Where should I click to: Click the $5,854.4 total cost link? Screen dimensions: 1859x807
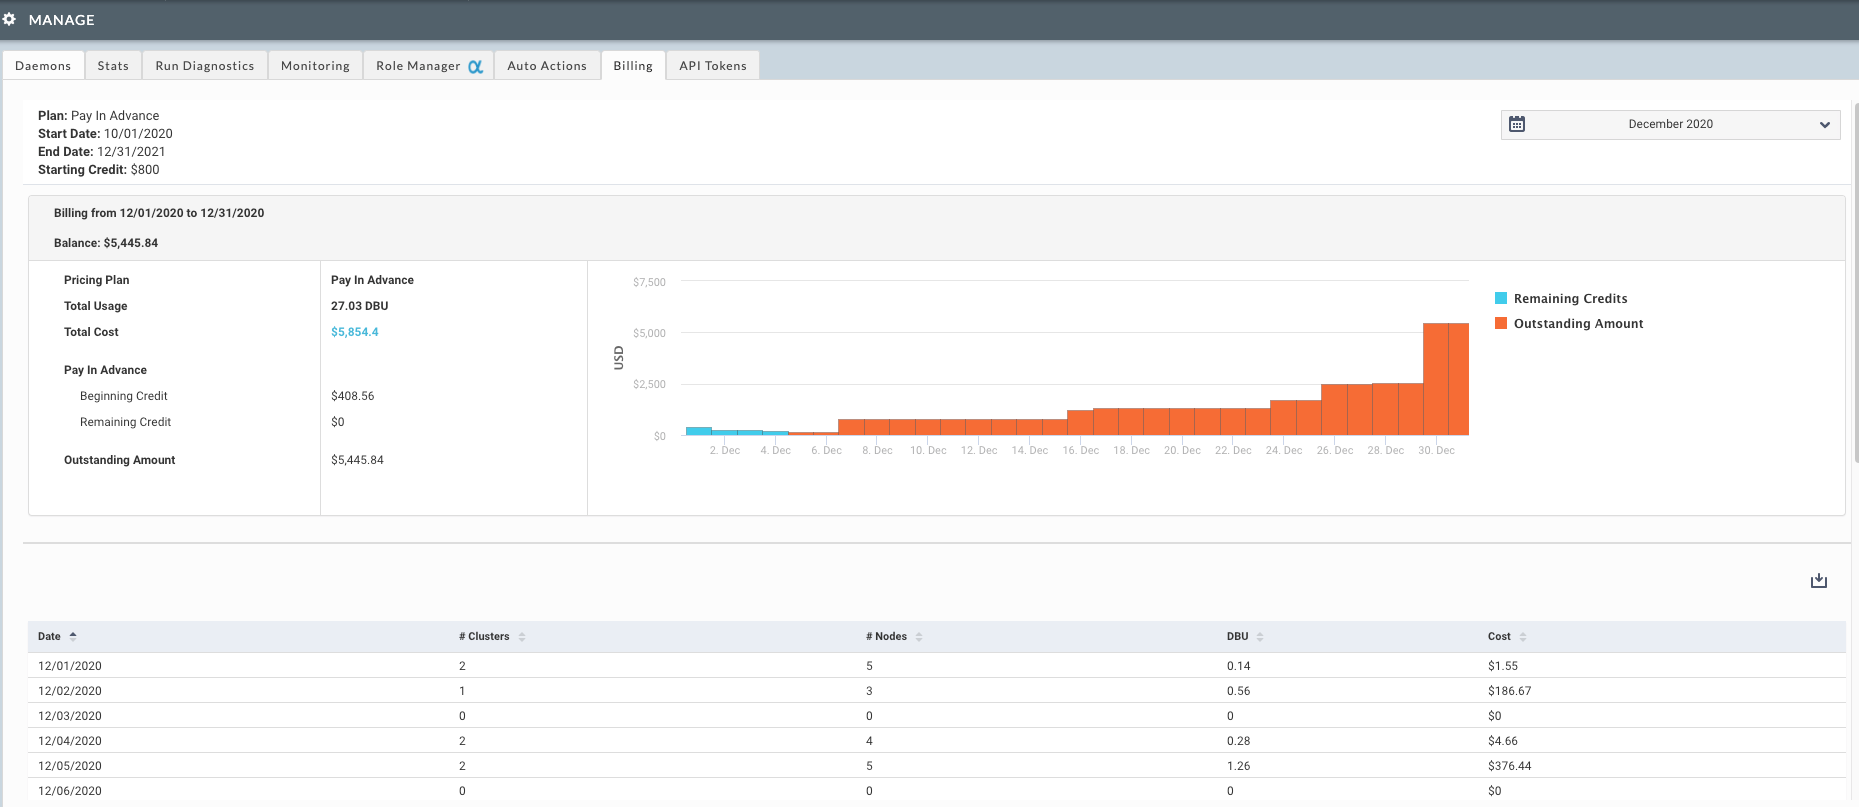pos(355,332)
